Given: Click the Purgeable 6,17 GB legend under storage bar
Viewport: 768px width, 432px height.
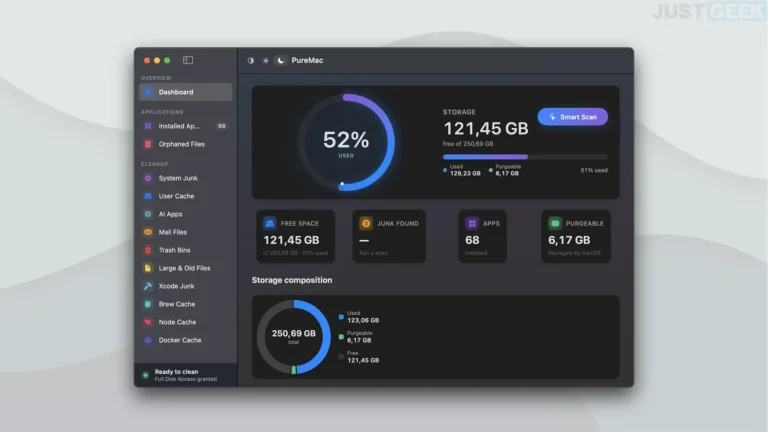Looking at the screenshot, I should [504, 170].
